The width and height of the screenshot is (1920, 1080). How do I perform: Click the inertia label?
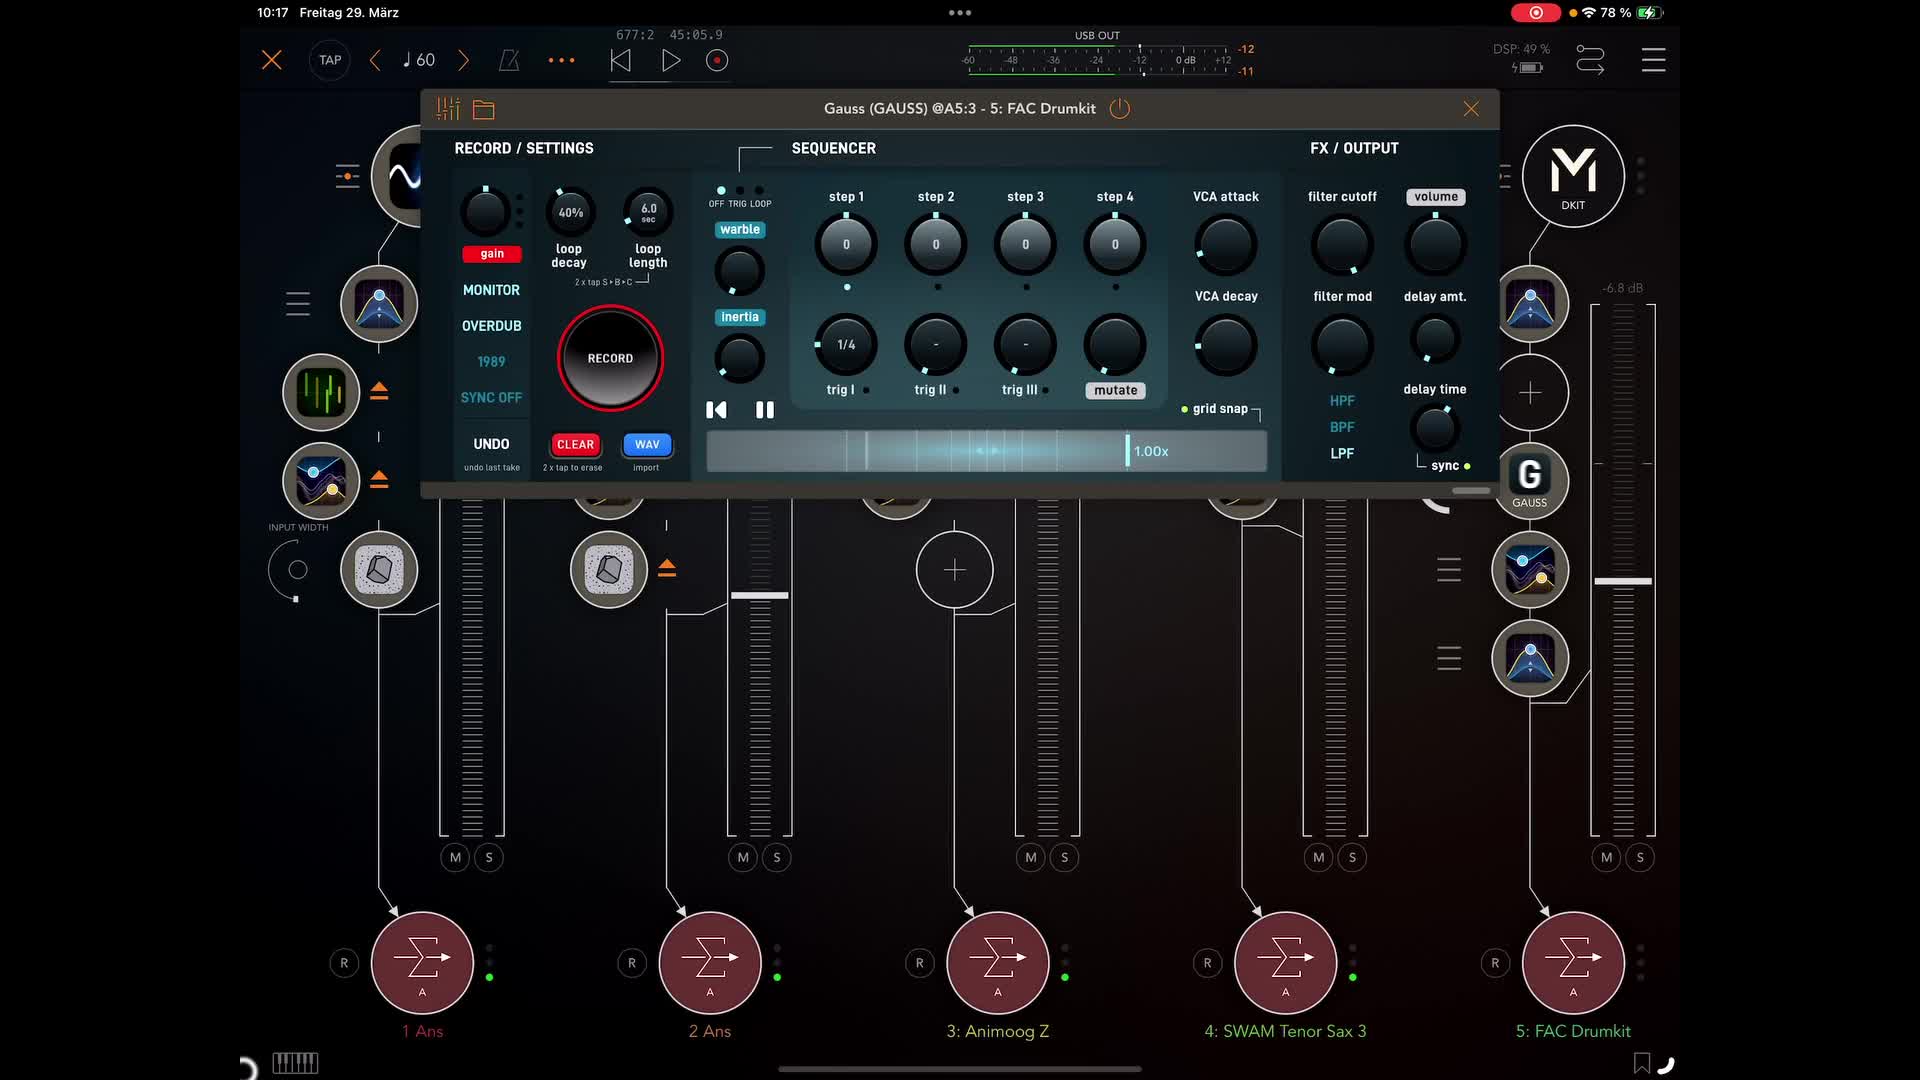pos(740,317)
